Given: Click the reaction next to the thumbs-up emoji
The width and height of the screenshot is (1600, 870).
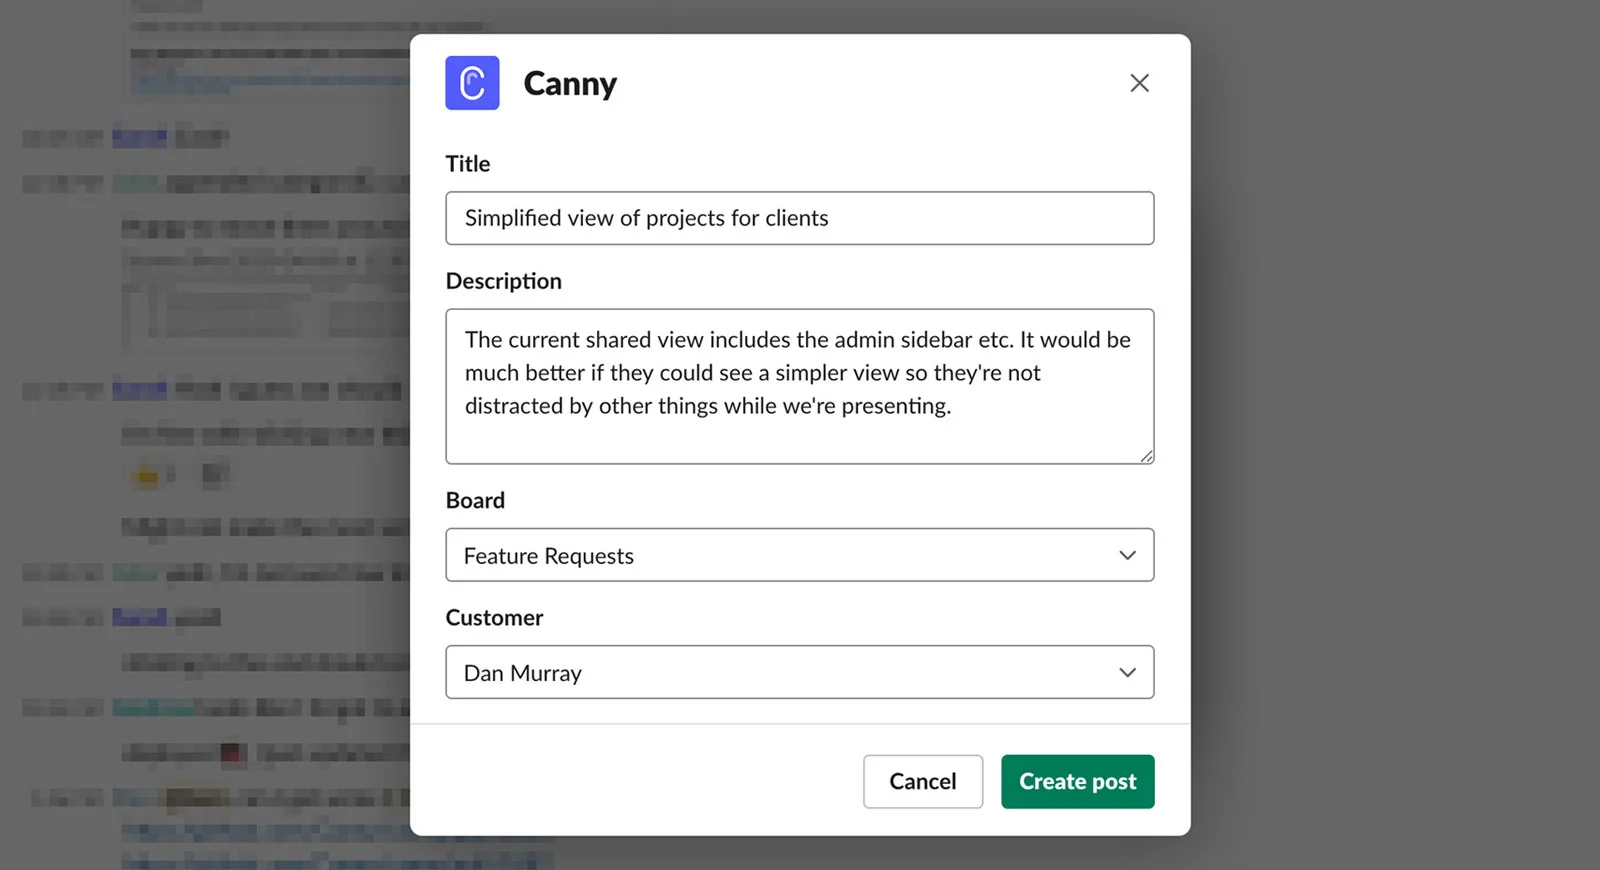Looking at the screenshot, I should click(213, 474).
